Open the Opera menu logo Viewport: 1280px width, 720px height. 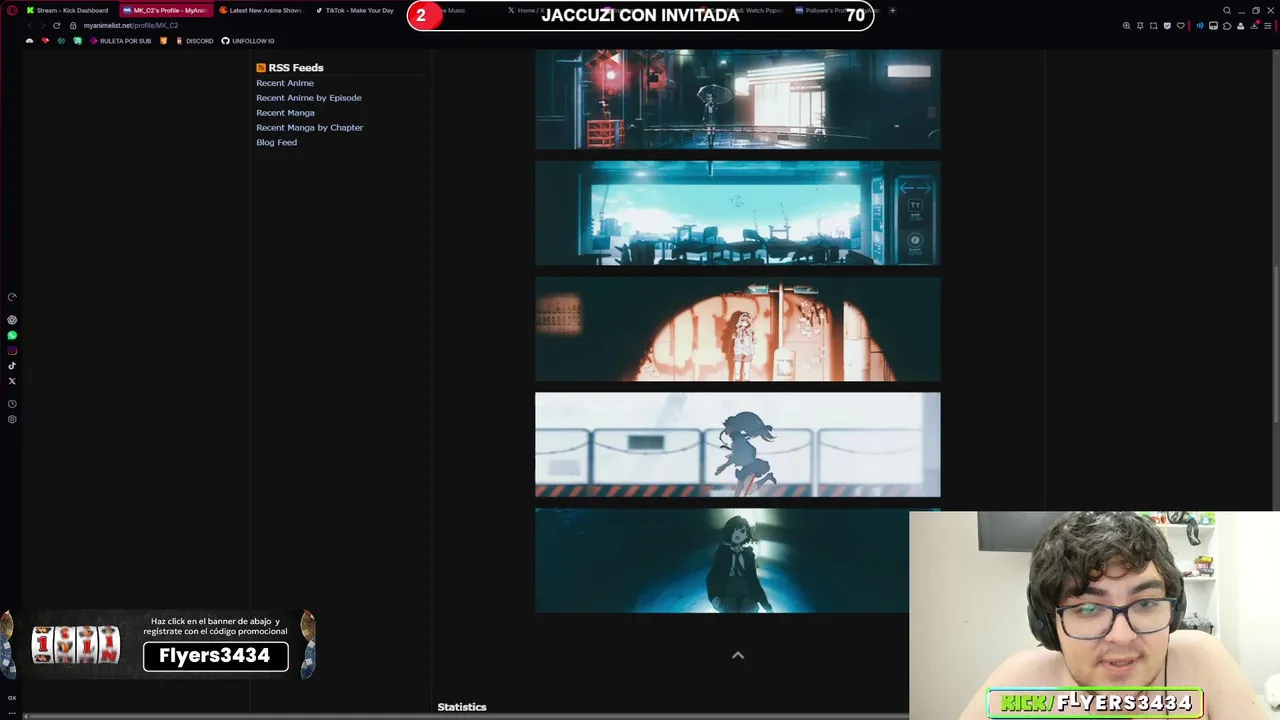coord(12,10)
